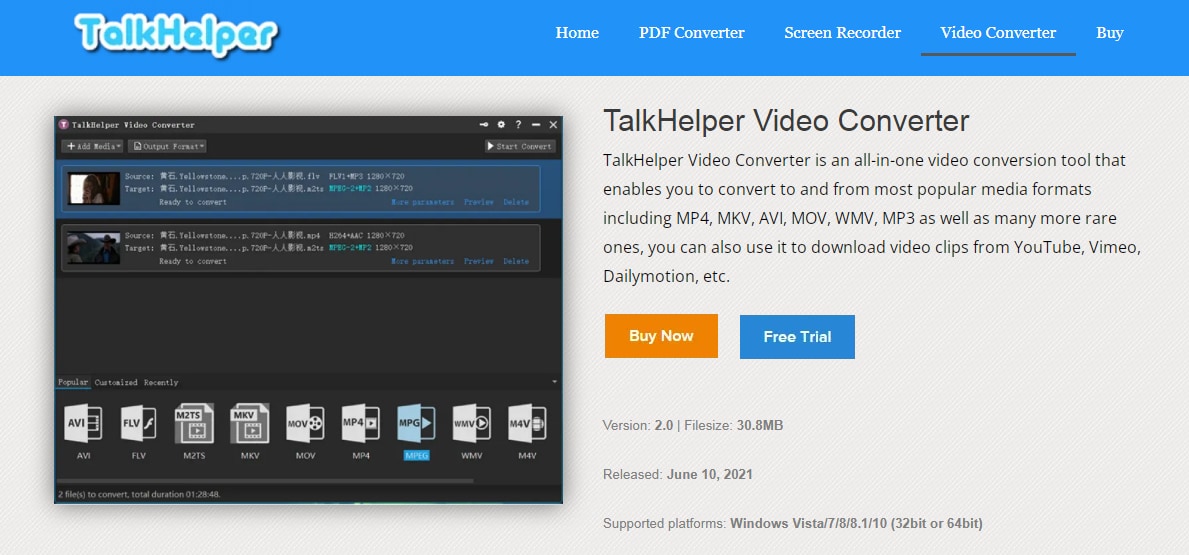Choose the FLV format icon
Viewport: 1189px width, 555px height.
(138, 424)
